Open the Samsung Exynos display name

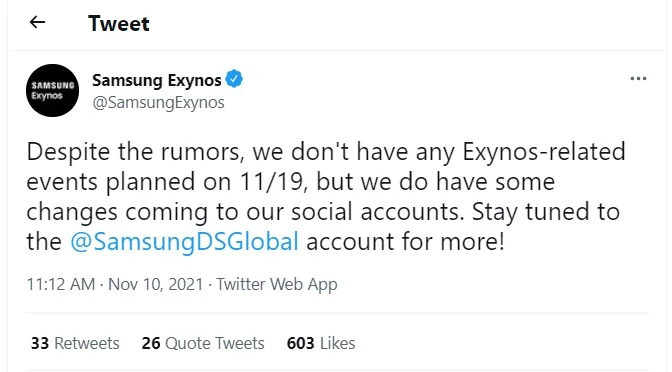(x=157, y=80)
